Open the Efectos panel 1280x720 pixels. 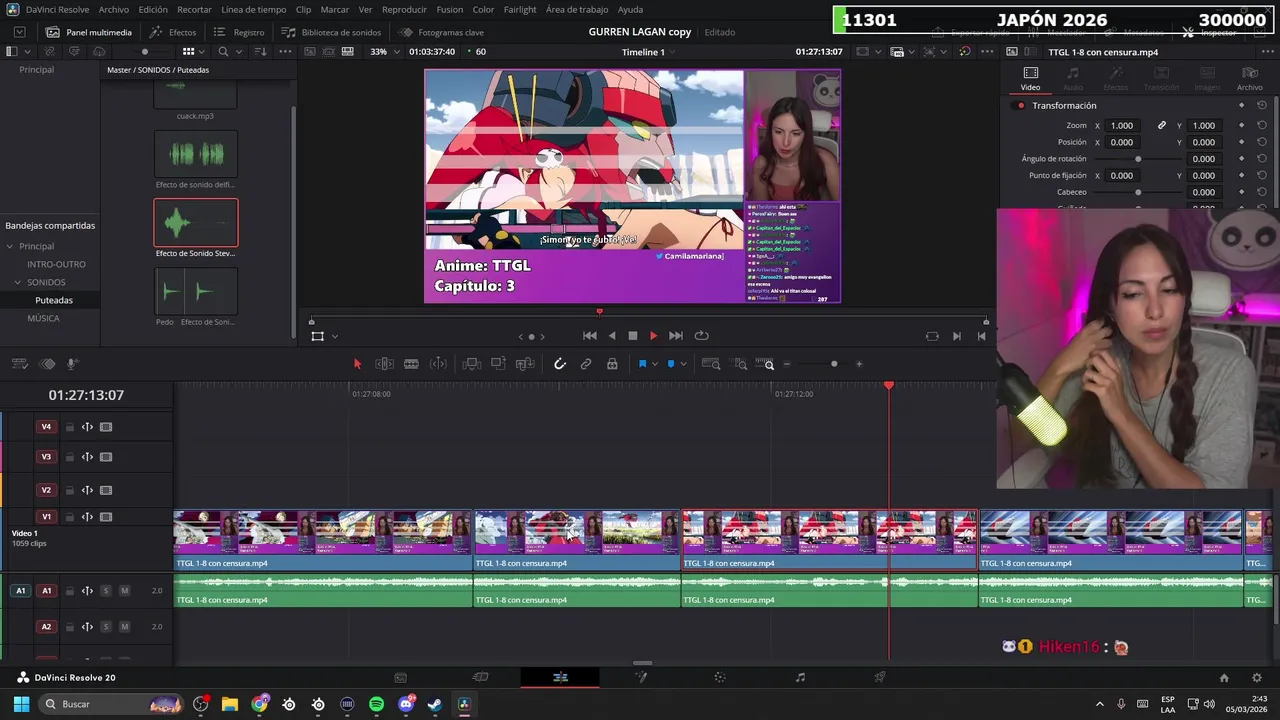pyautogui.click(x=173, y=32)
